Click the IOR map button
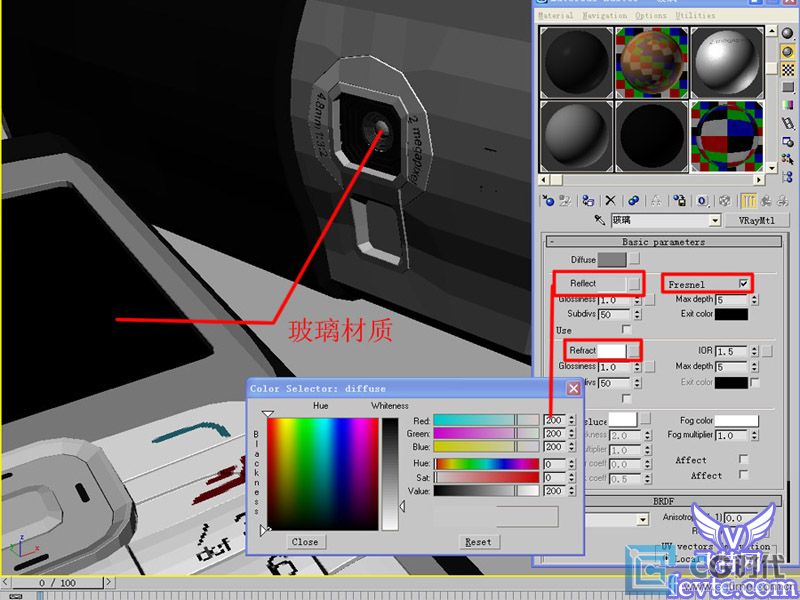This screenshot has height=600, width=800. 767,351
